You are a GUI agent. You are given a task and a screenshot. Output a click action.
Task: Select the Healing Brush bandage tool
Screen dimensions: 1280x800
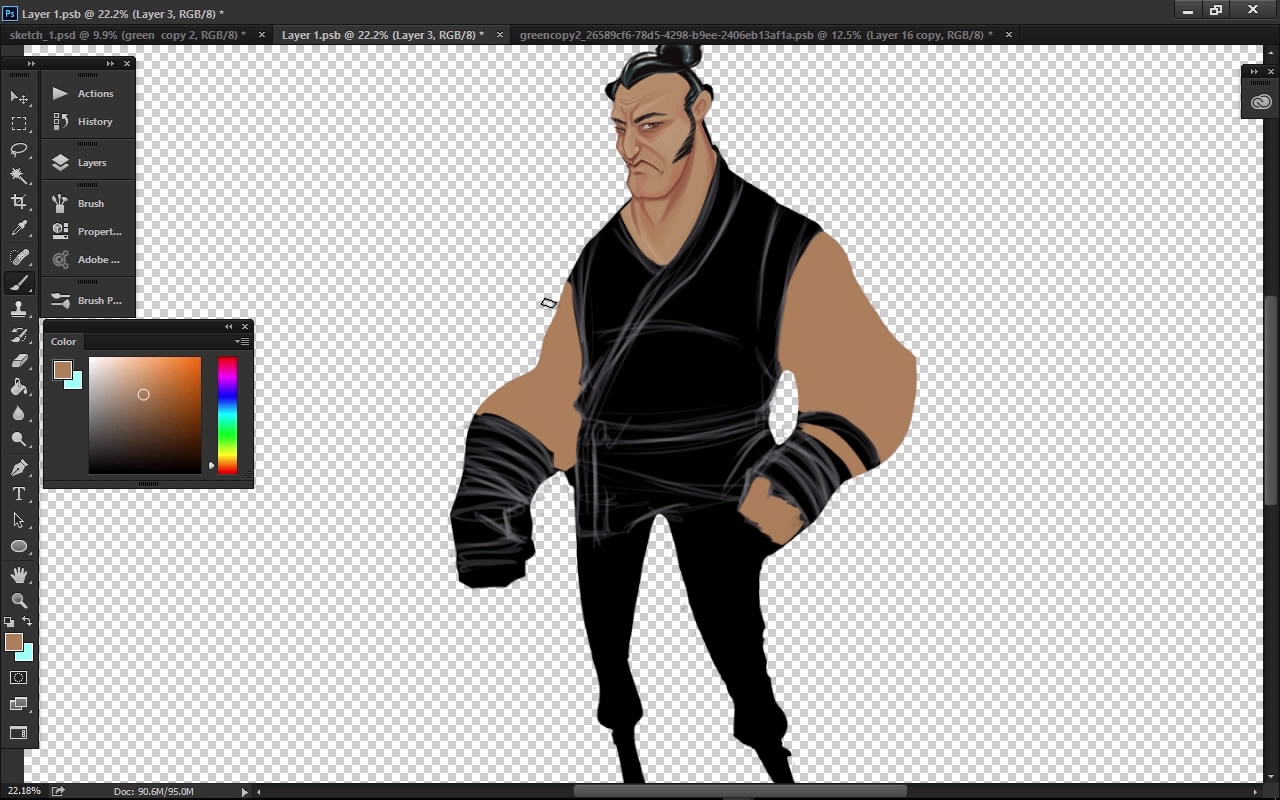point(19,257)
